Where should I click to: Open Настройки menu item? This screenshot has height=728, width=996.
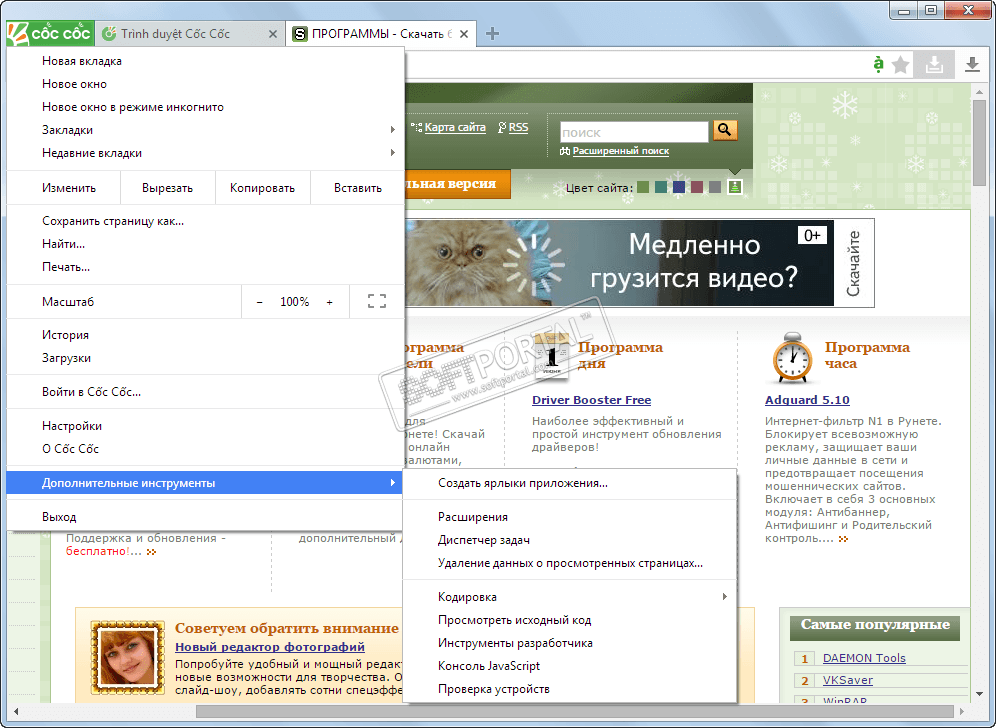point(205,426)
